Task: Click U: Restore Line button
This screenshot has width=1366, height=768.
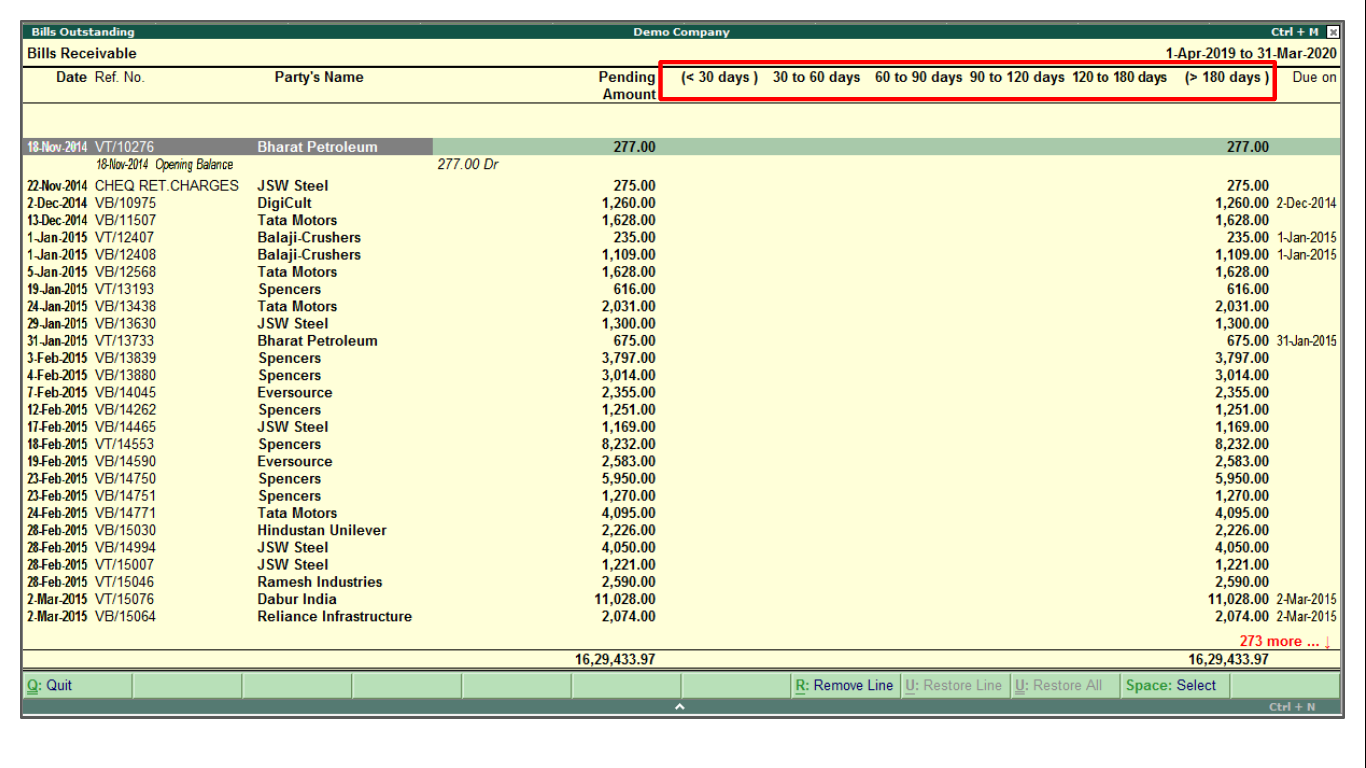Action: pyautogui.click(x=954, y=686)
